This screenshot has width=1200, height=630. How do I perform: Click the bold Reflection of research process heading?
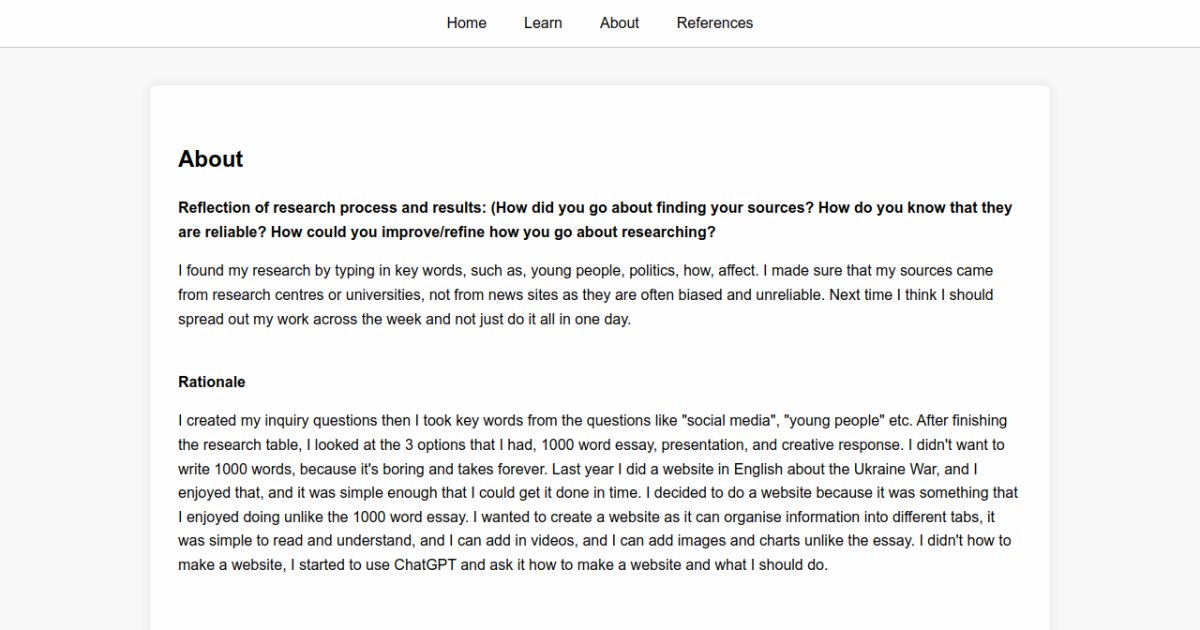pos(595,220)
